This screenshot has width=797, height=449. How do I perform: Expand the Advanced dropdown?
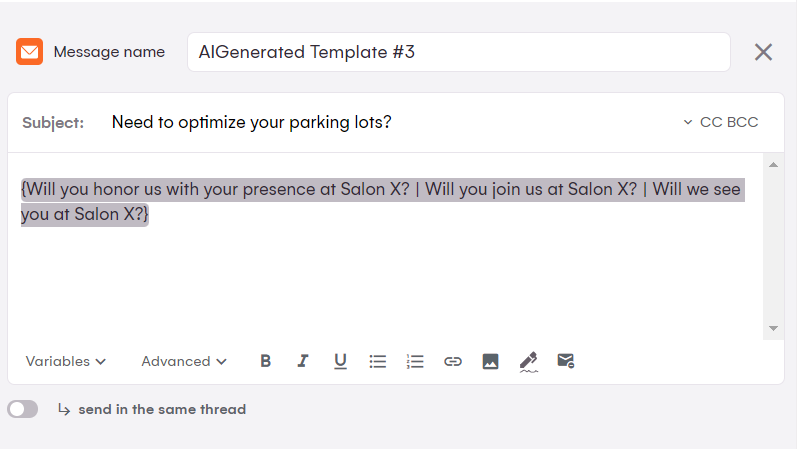tap(184, 361)
